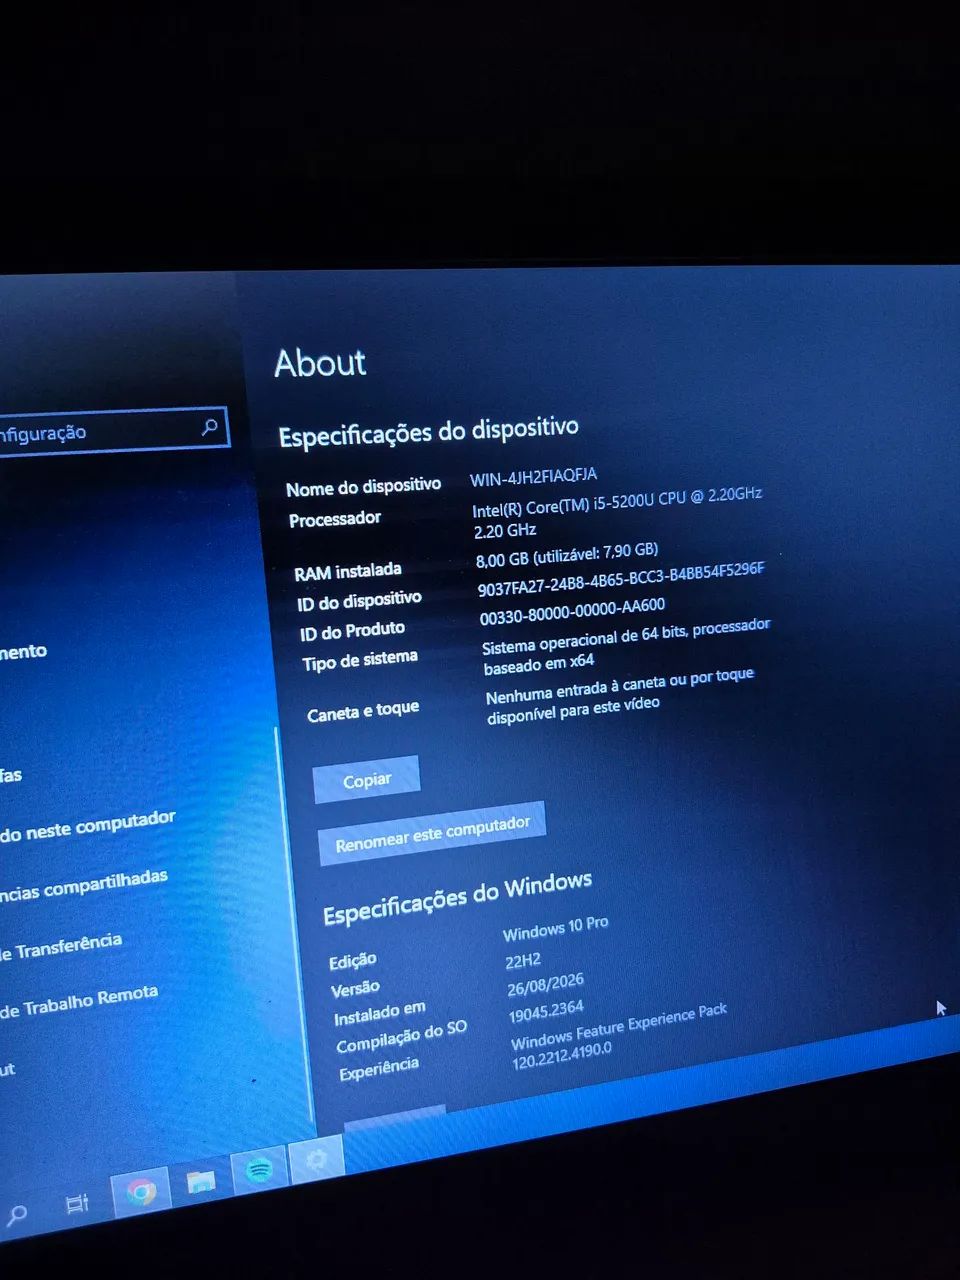Open Google Chrome from the taskbar

[x=141, y=1192]
